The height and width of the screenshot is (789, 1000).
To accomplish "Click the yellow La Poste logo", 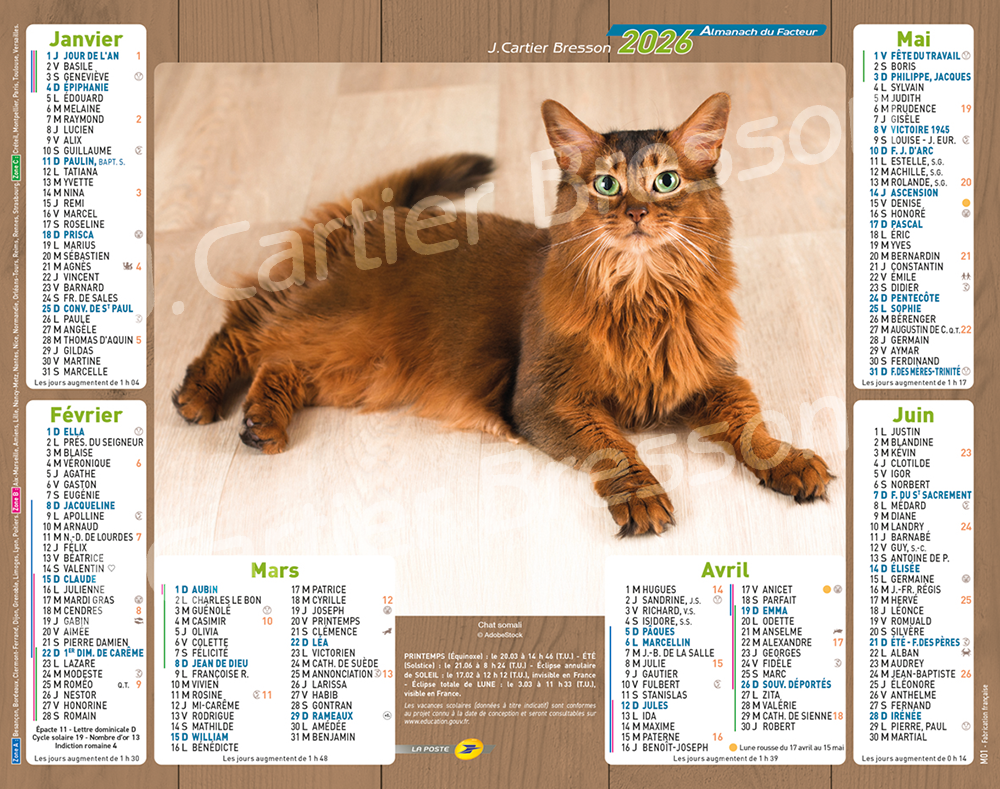I will pos(466,749).
